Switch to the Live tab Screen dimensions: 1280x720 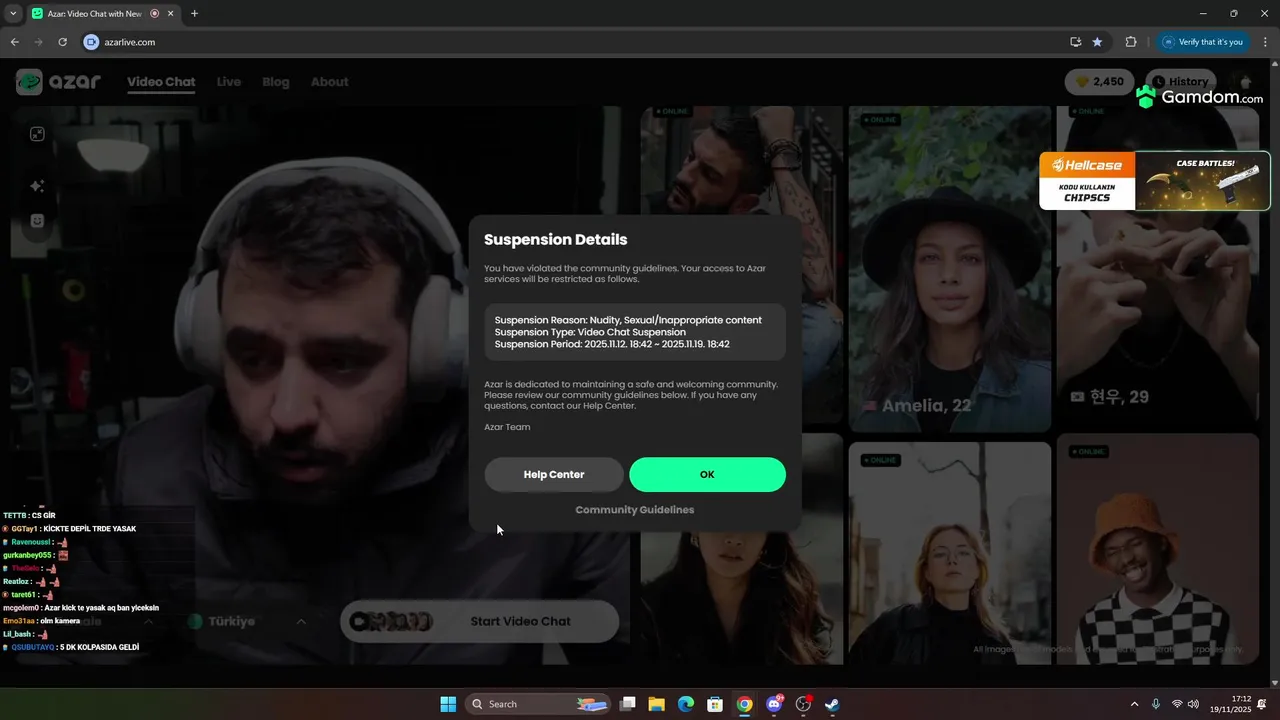point(229,82)
